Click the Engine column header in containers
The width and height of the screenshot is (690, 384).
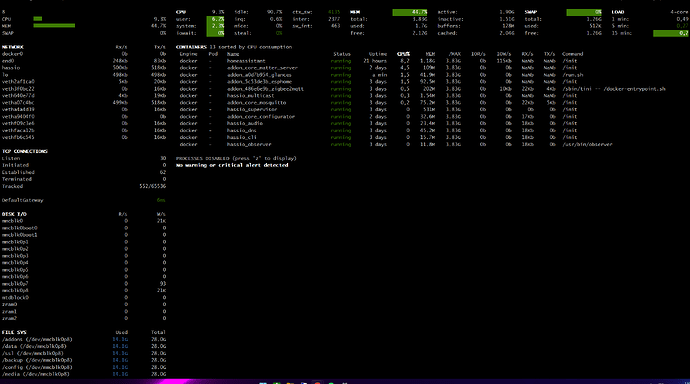(x=188, y=54)
